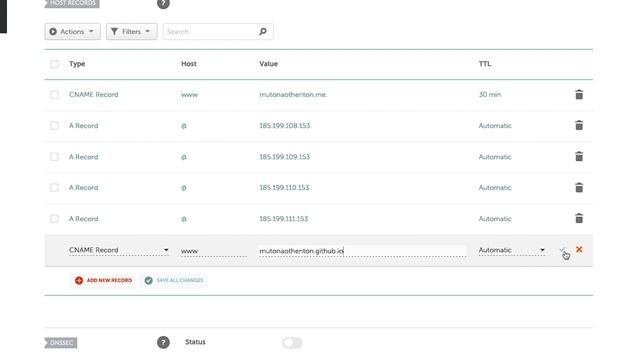Screen dimensions: 640x360
Task: Delete the 185.199.110.153 A record
Action: tap(579, 187)
